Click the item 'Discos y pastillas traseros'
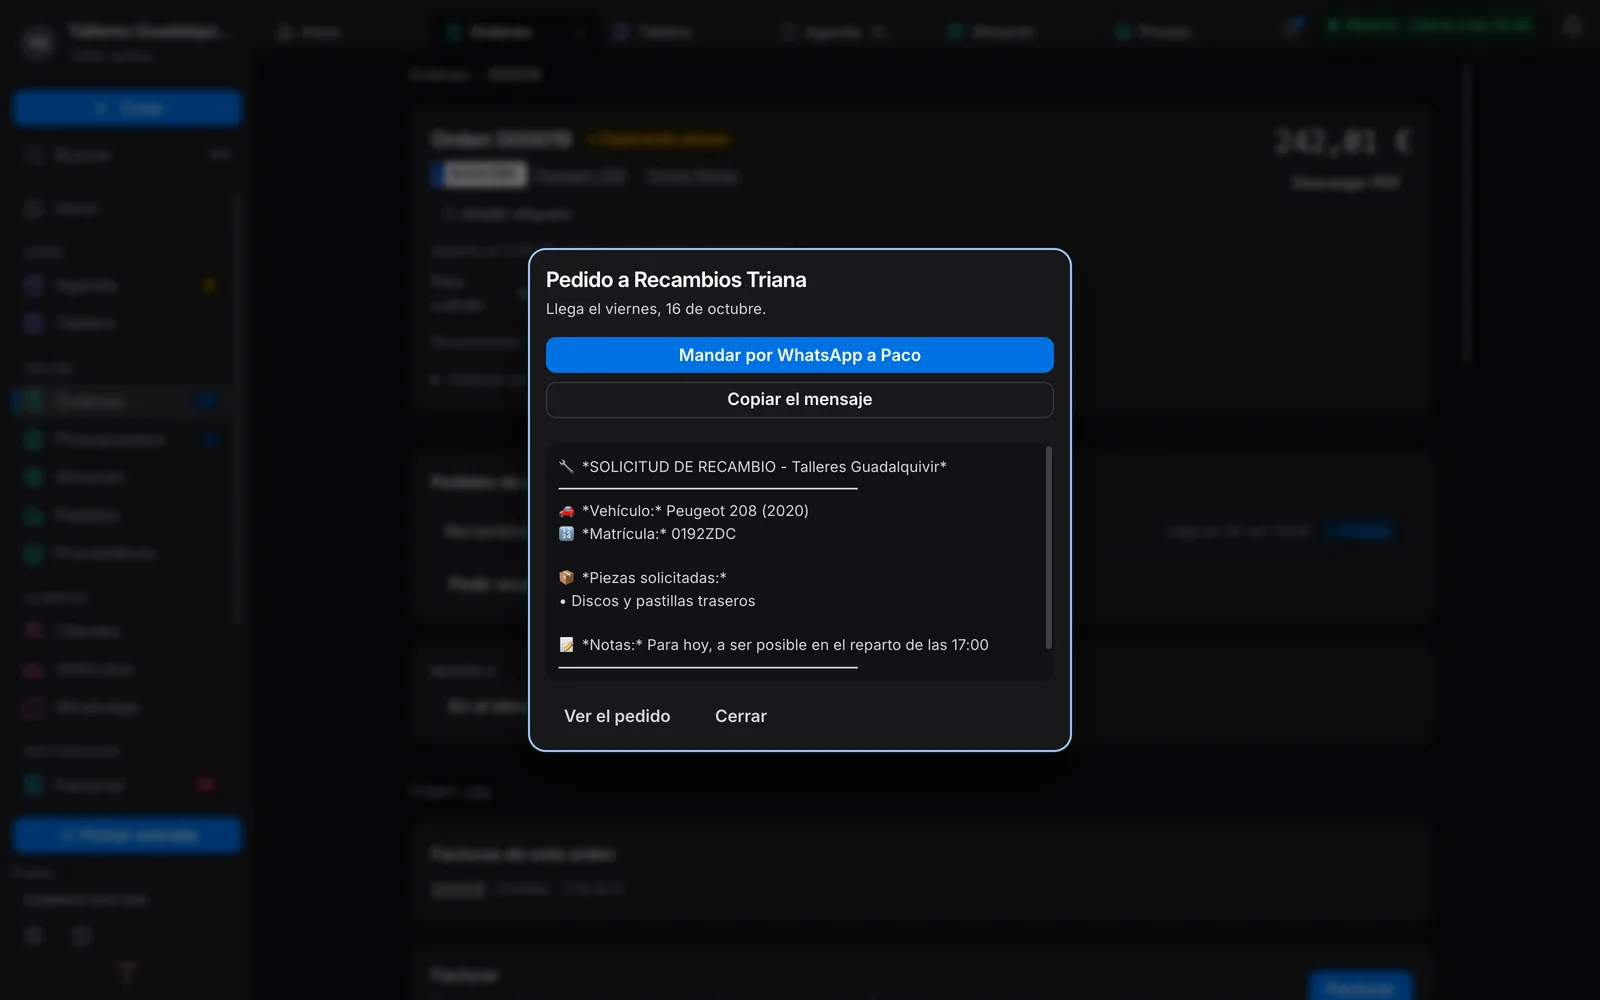 663,601
